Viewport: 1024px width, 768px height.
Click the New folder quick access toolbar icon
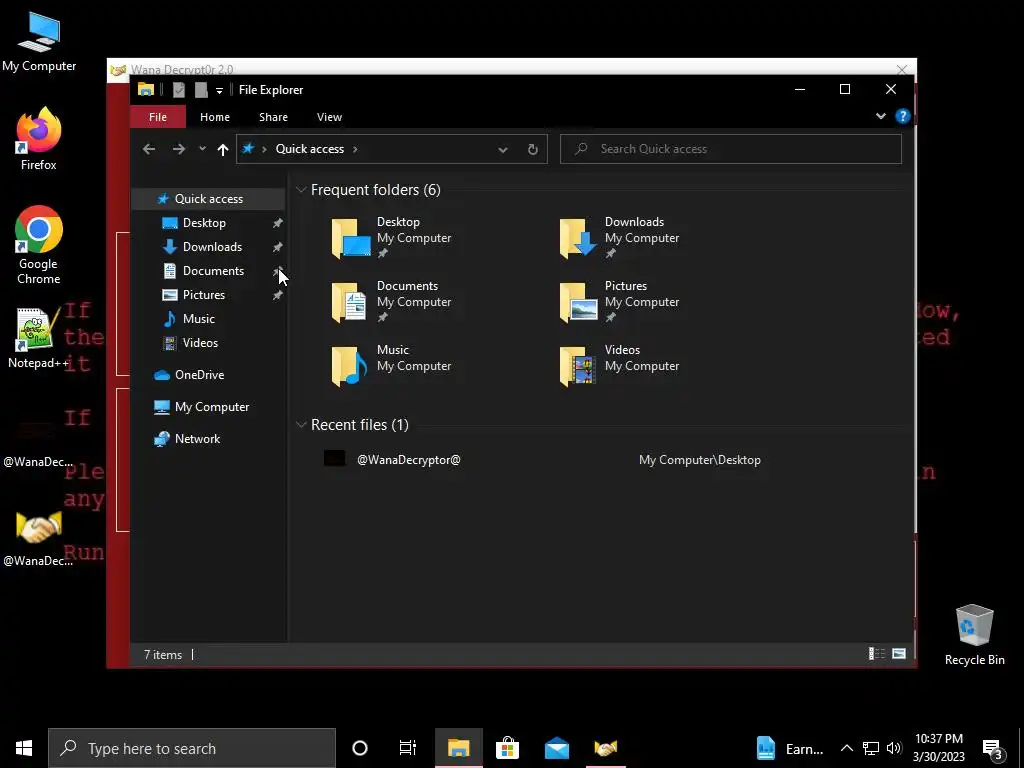coord(201,90)
